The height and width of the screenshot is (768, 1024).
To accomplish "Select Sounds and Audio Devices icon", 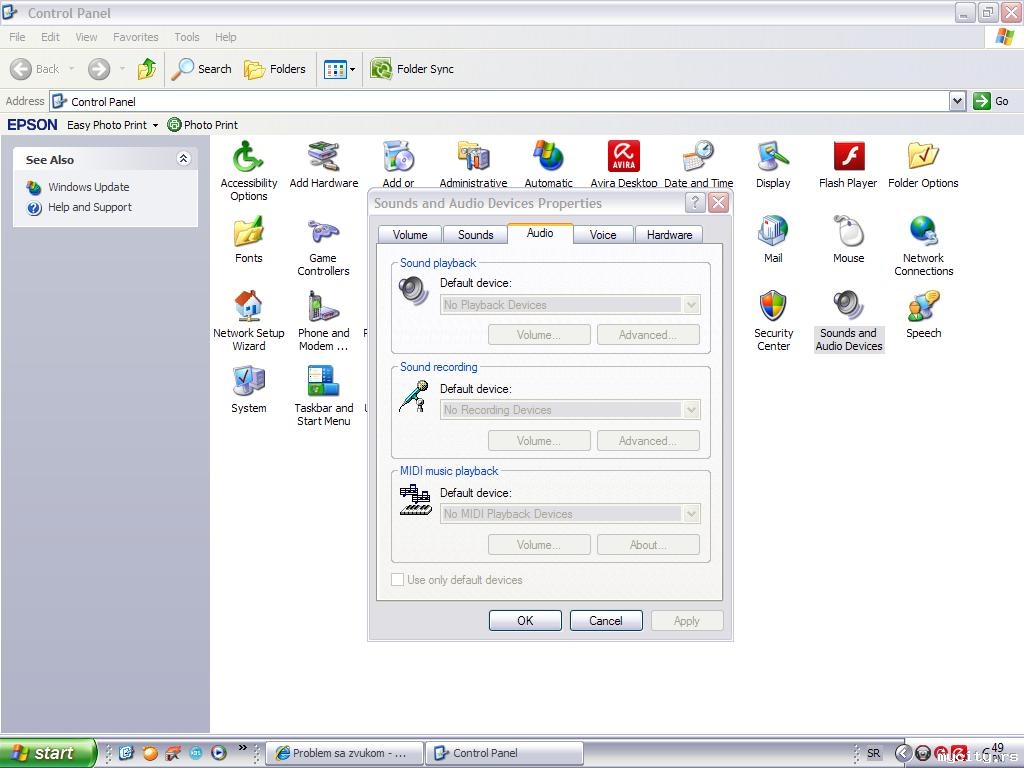I will point(848,321).
